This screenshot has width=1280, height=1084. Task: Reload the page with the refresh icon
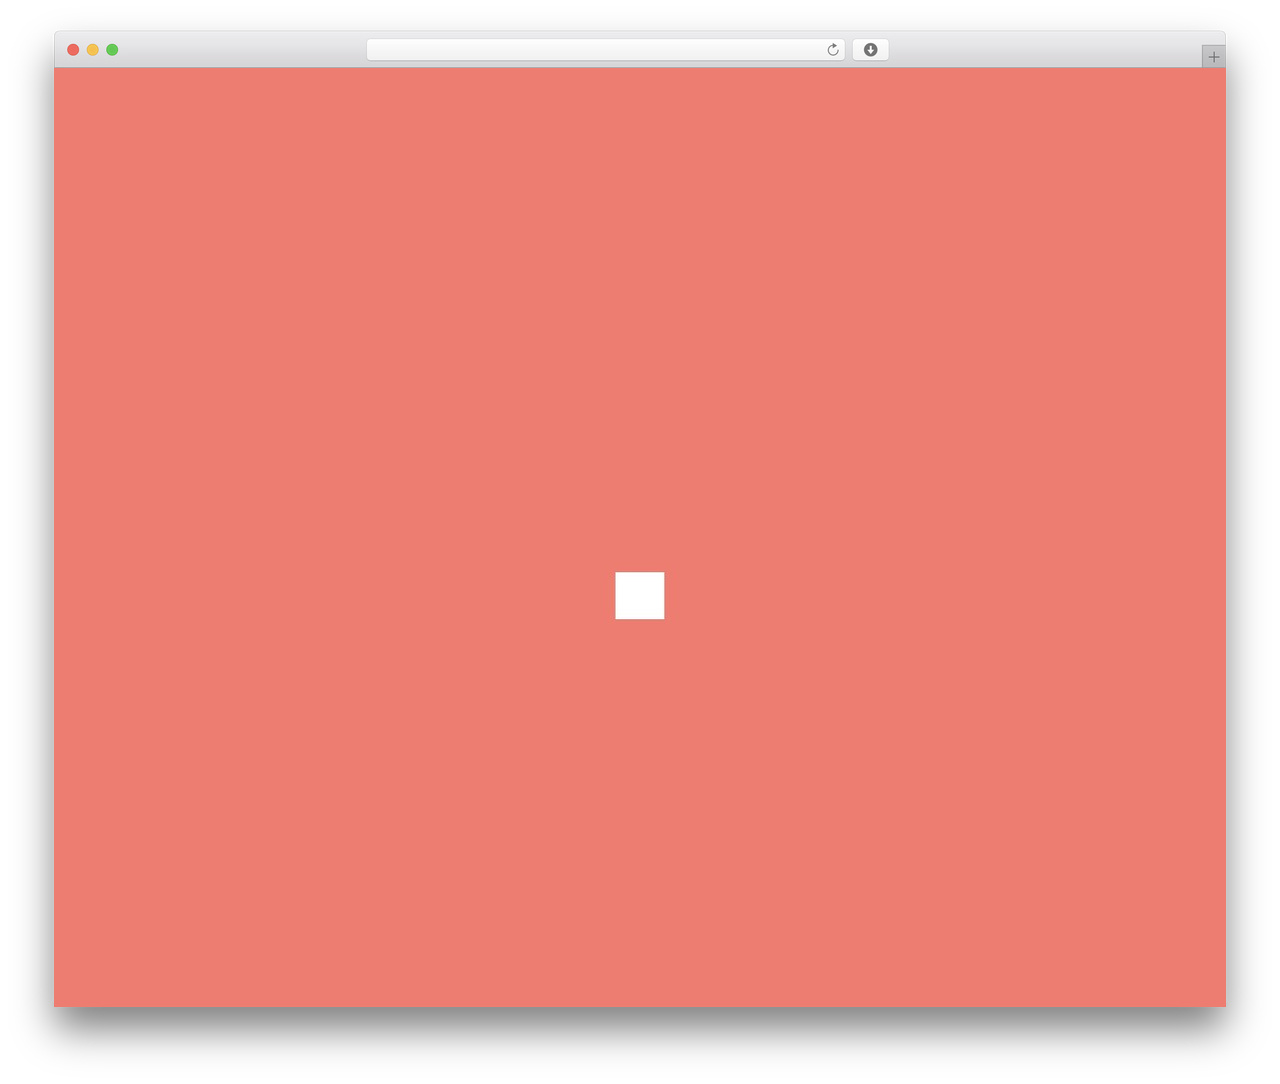832,50
